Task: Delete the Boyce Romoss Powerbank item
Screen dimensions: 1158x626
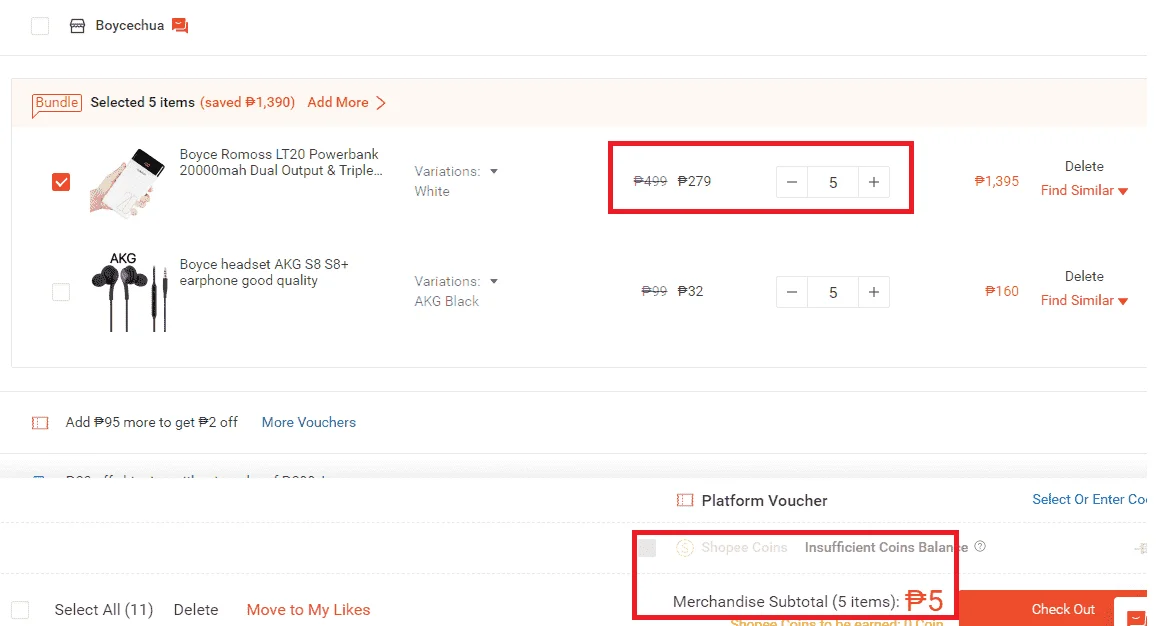Action: (x=1084, y=166)
